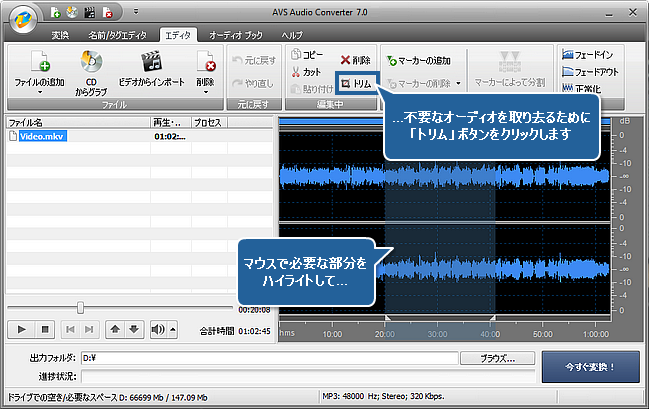
Task: Expand ファイルの追加 dropdown arrow
Action: click(x=40, y=92)
